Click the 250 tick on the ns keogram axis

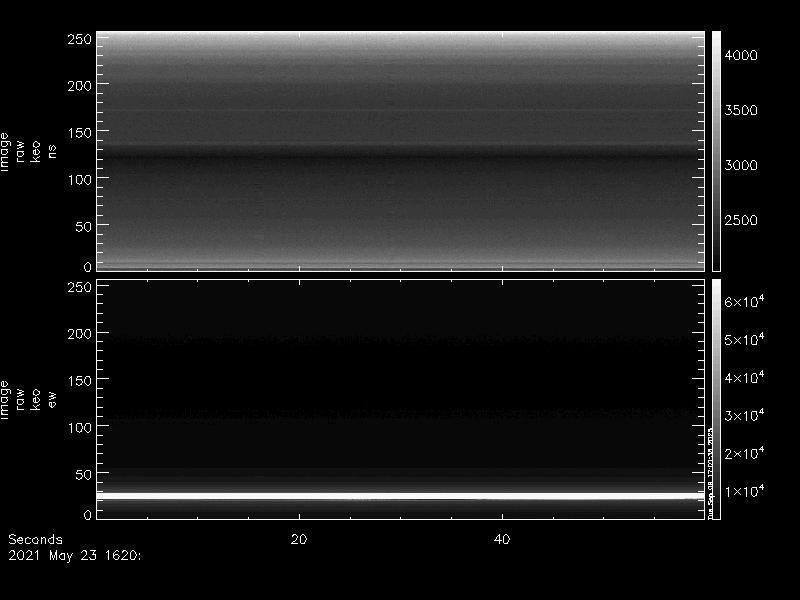pyautogui.click(x=78, y=39)
